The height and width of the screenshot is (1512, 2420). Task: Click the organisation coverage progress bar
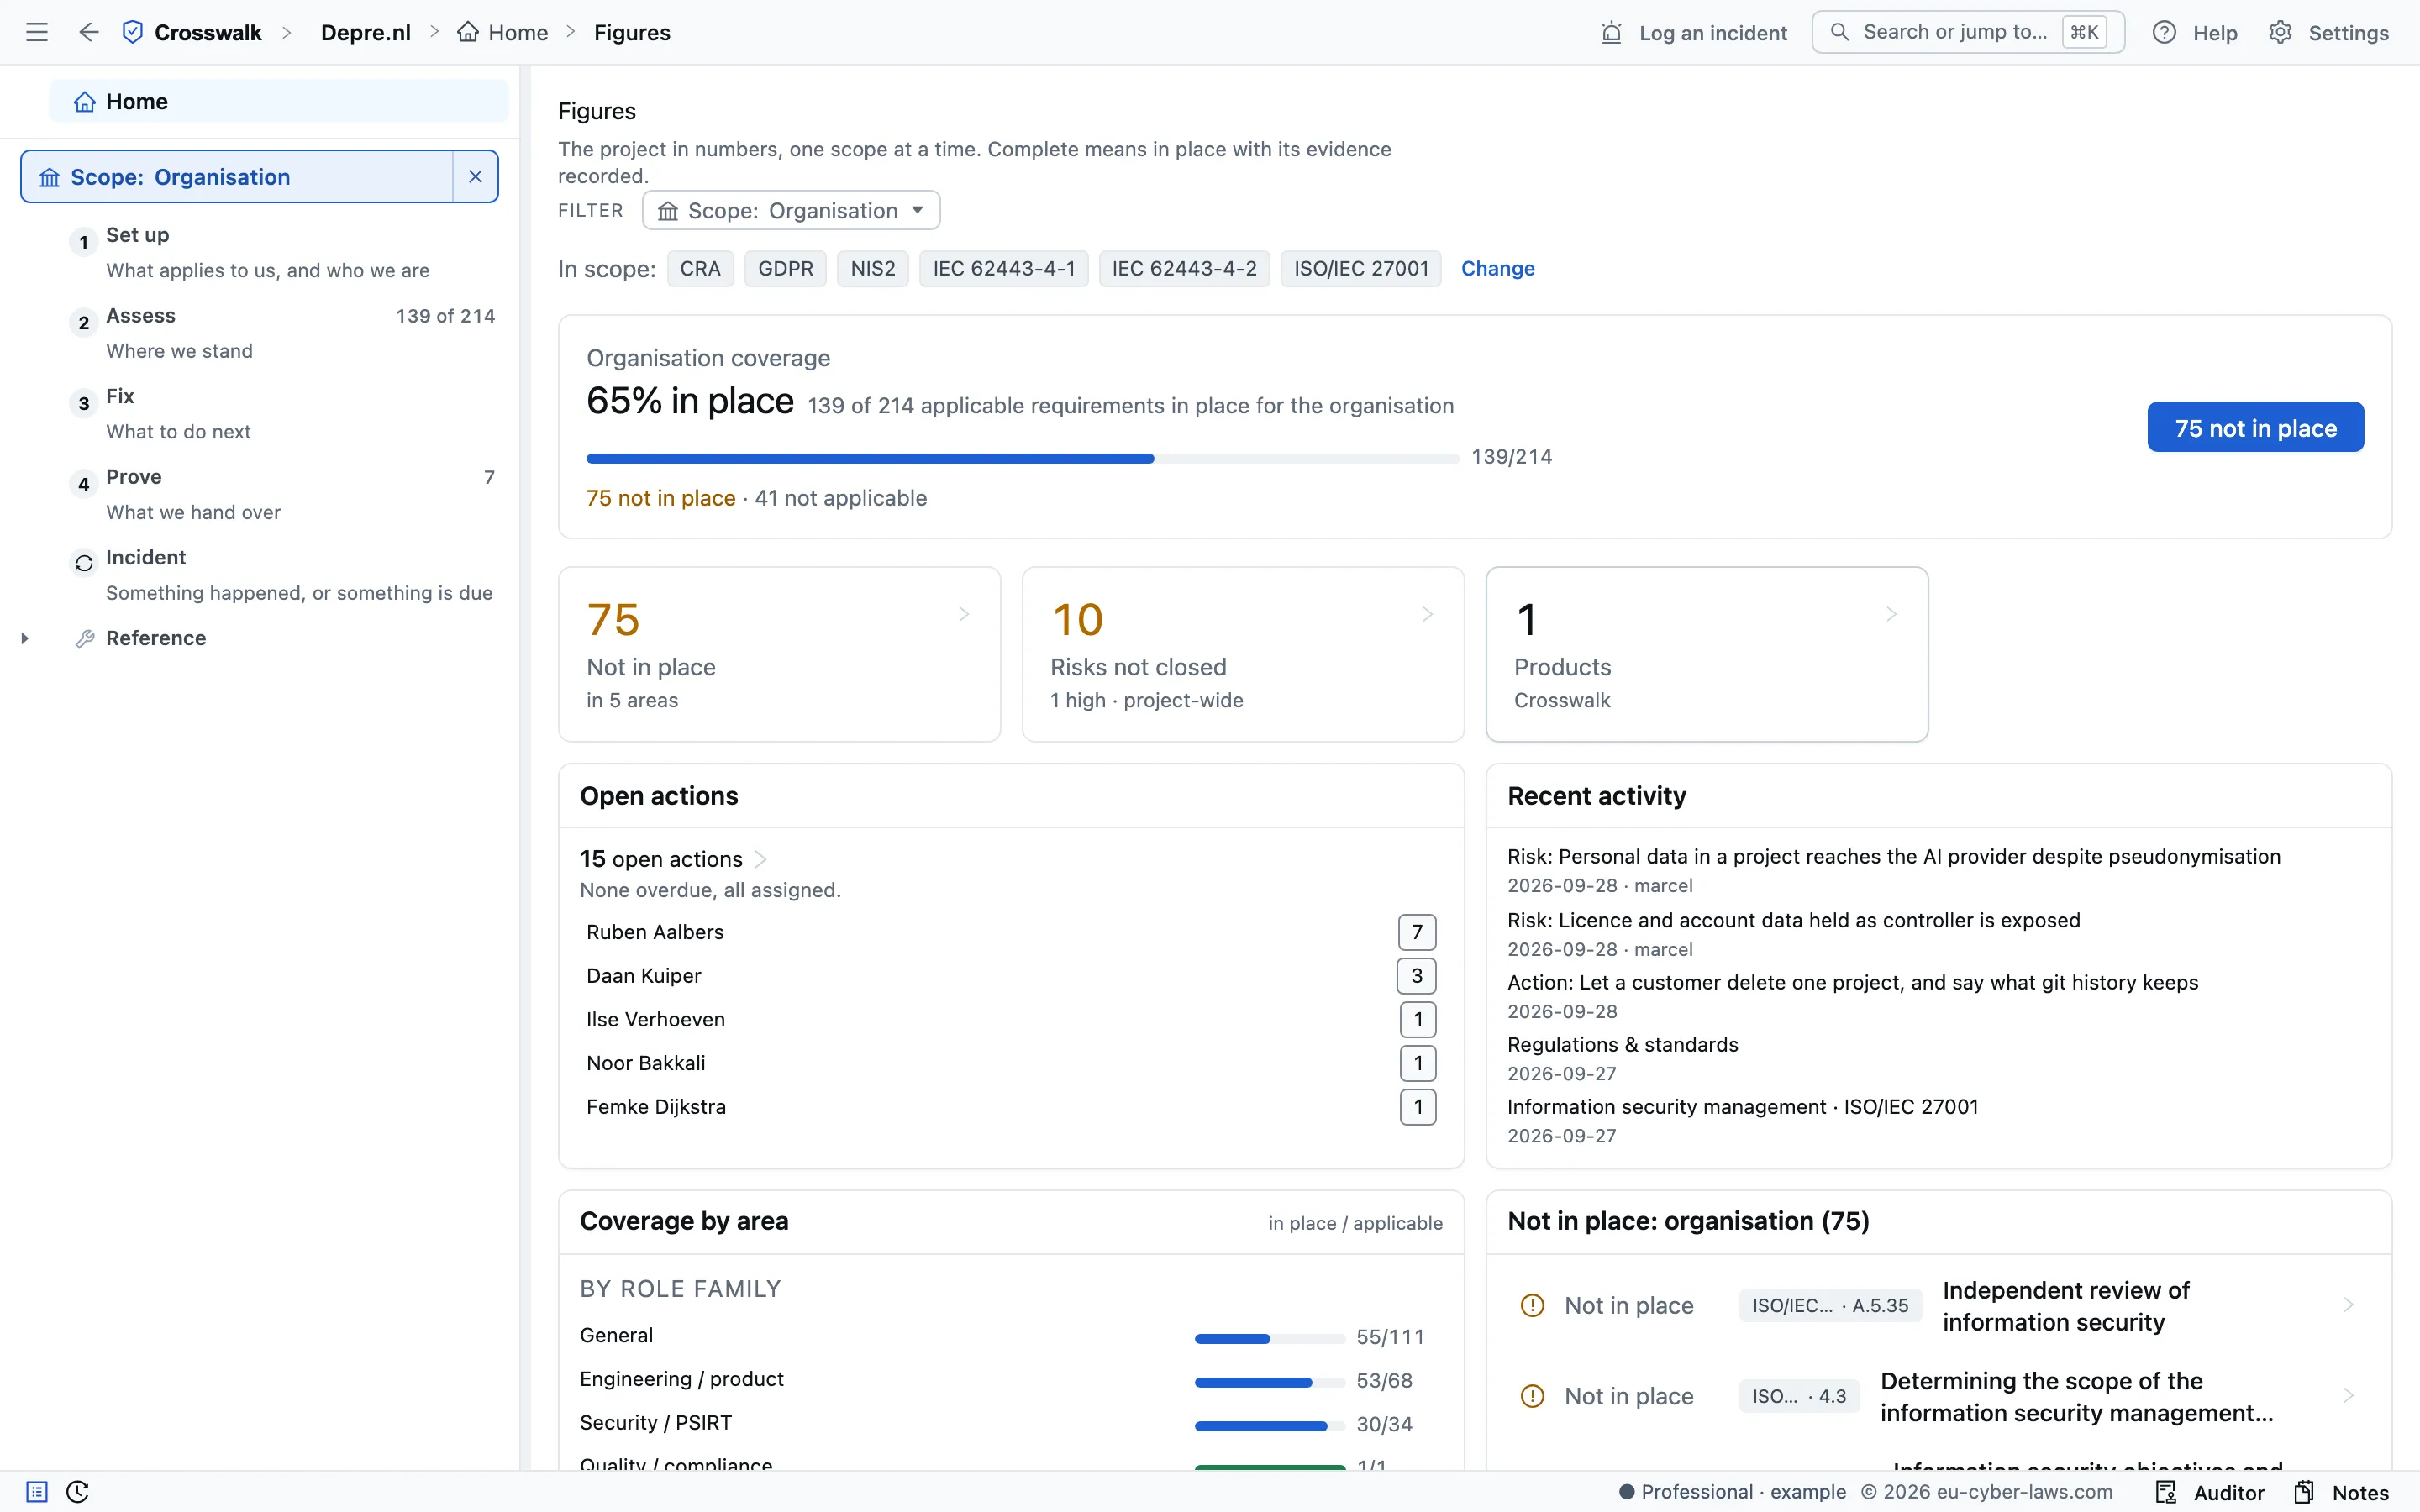(x=1022, y=458)
